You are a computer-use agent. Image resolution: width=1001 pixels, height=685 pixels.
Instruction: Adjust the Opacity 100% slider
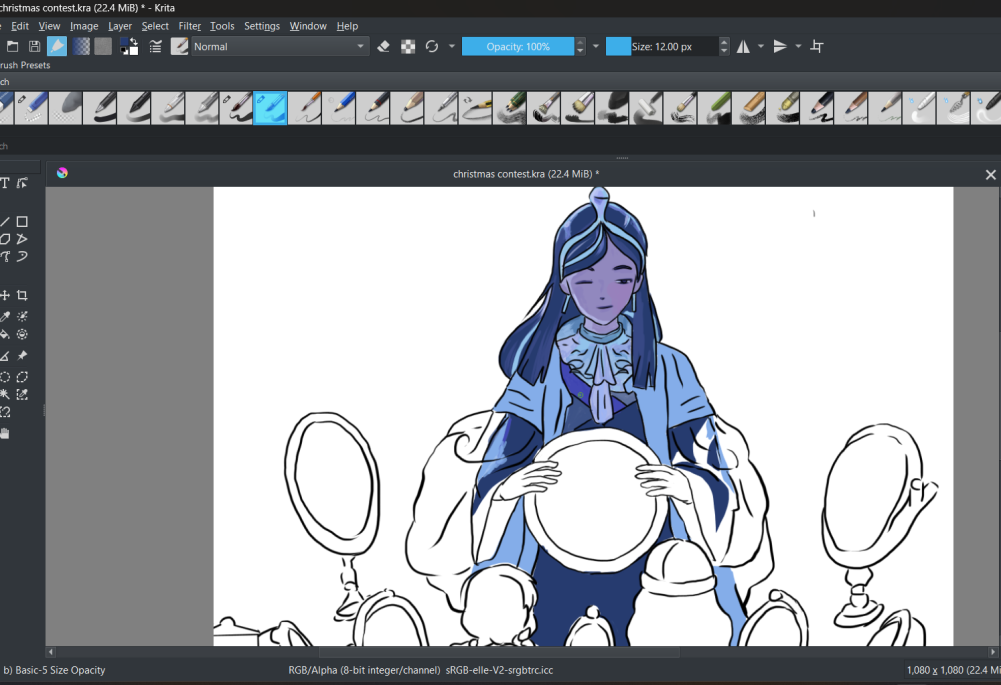[x=517, y=46]
